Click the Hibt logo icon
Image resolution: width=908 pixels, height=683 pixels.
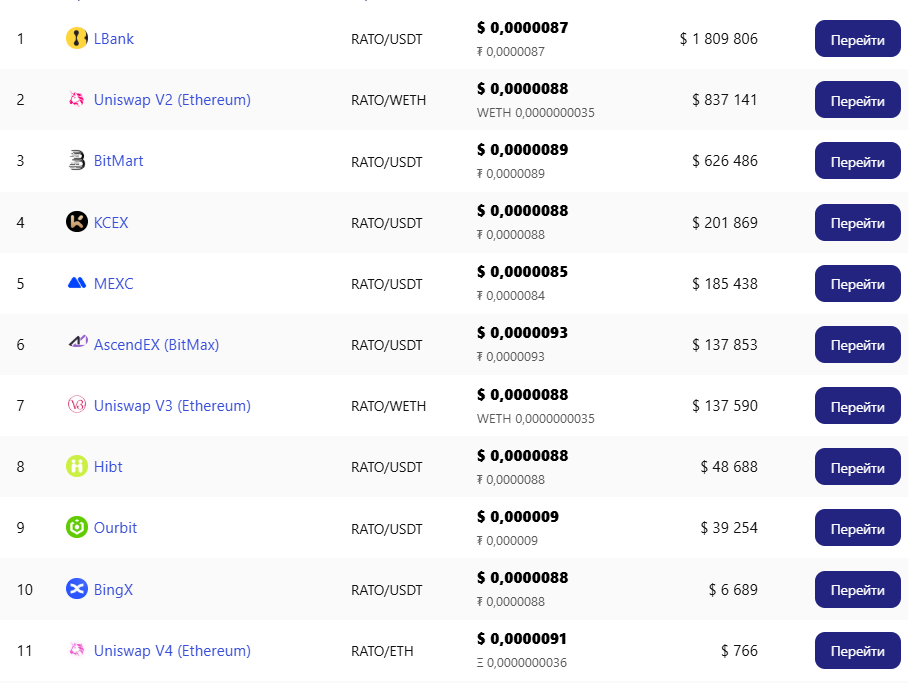pyautogui.click(x=77, y=467)
